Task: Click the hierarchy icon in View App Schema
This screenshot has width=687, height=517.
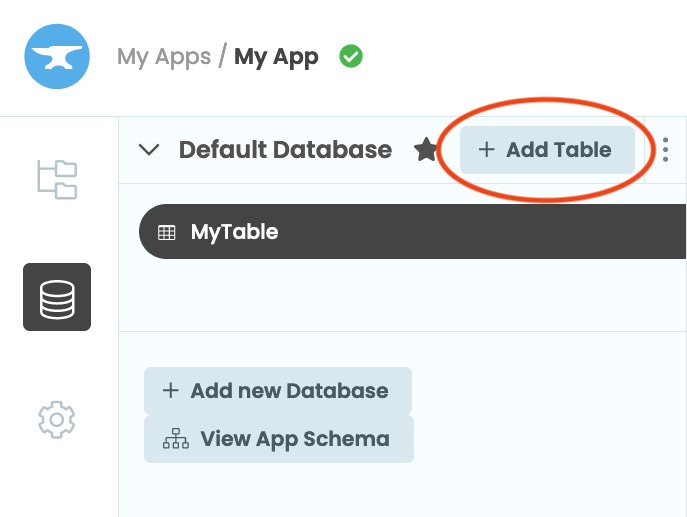Action: (x=175, y=439)
